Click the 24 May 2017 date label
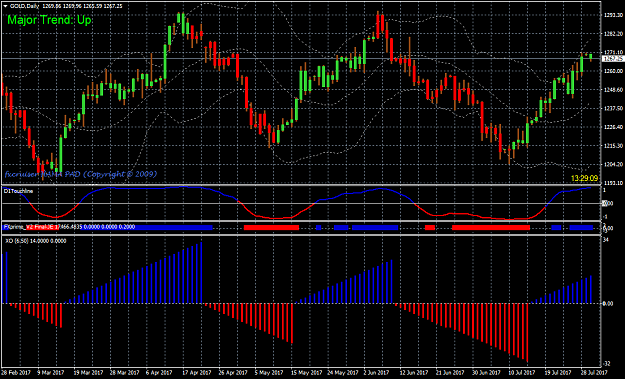Image resolution: width=625 pixels, height=379 pixels. tap(342, 373)
